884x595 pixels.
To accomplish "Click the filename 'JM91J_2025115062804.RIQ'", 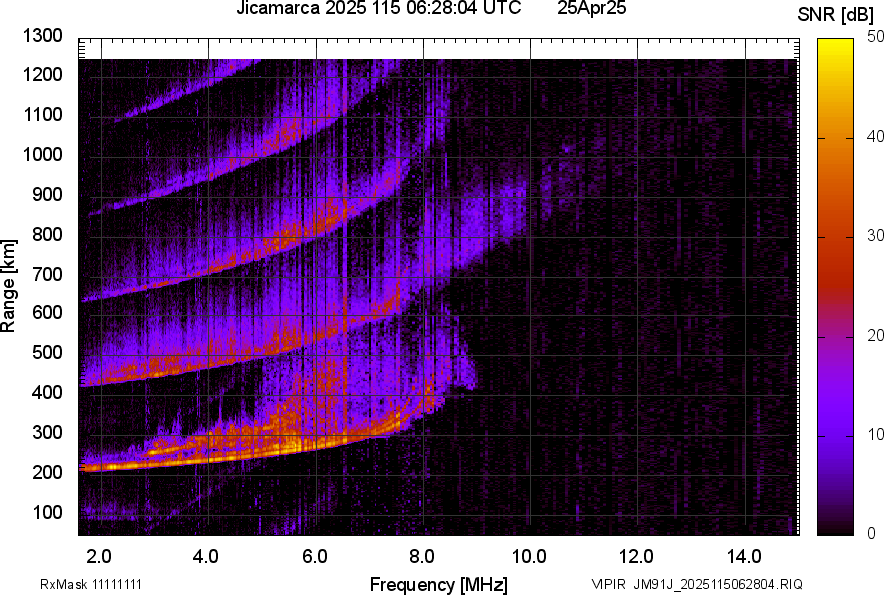I will click(718, 584).
